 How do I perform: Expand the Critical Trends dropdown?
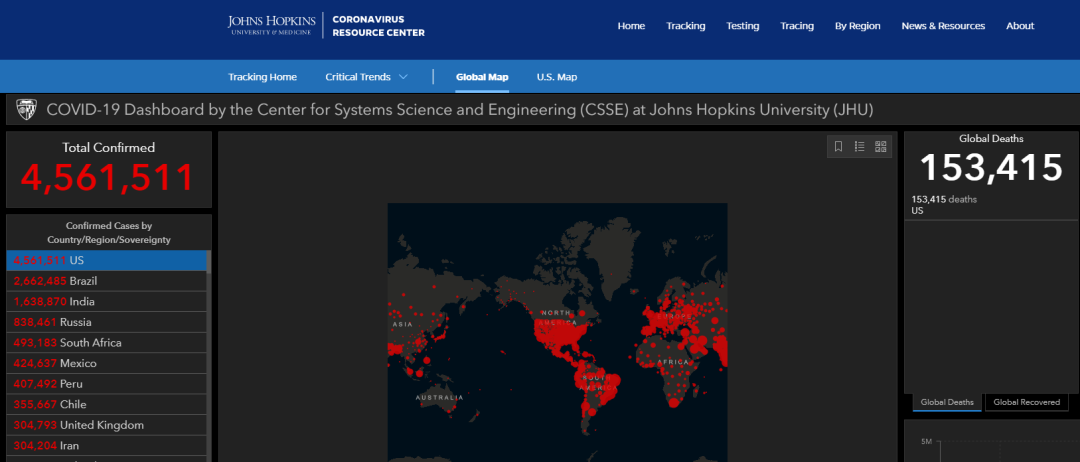coord(366,77)
